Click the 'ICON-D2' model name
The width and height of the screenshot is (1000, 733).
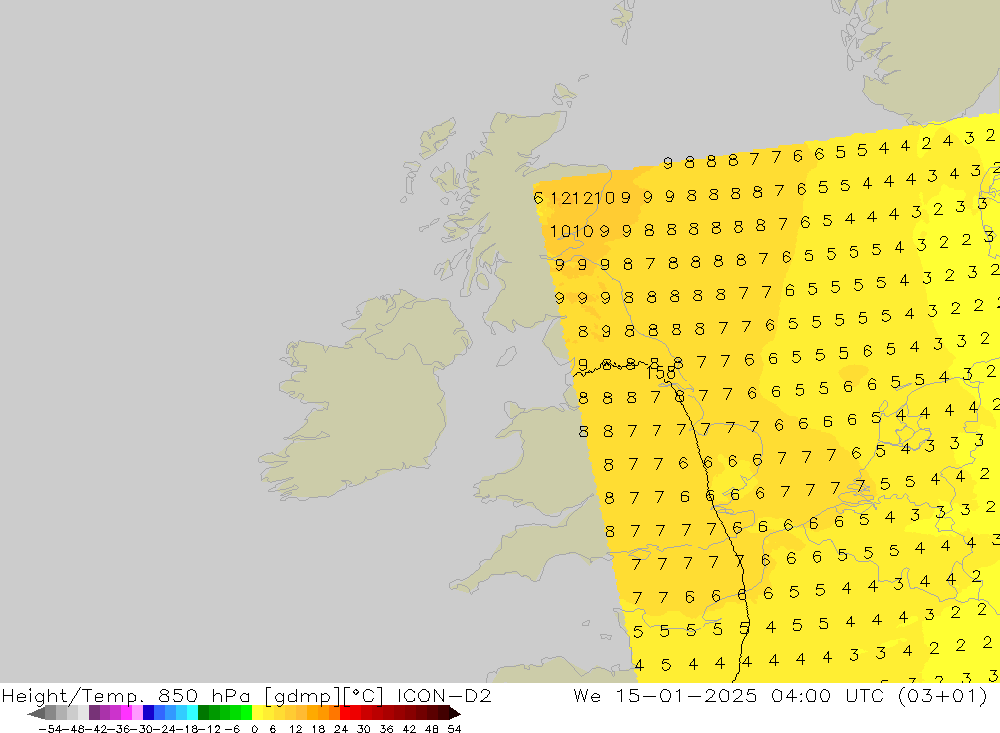click(445, 695)
